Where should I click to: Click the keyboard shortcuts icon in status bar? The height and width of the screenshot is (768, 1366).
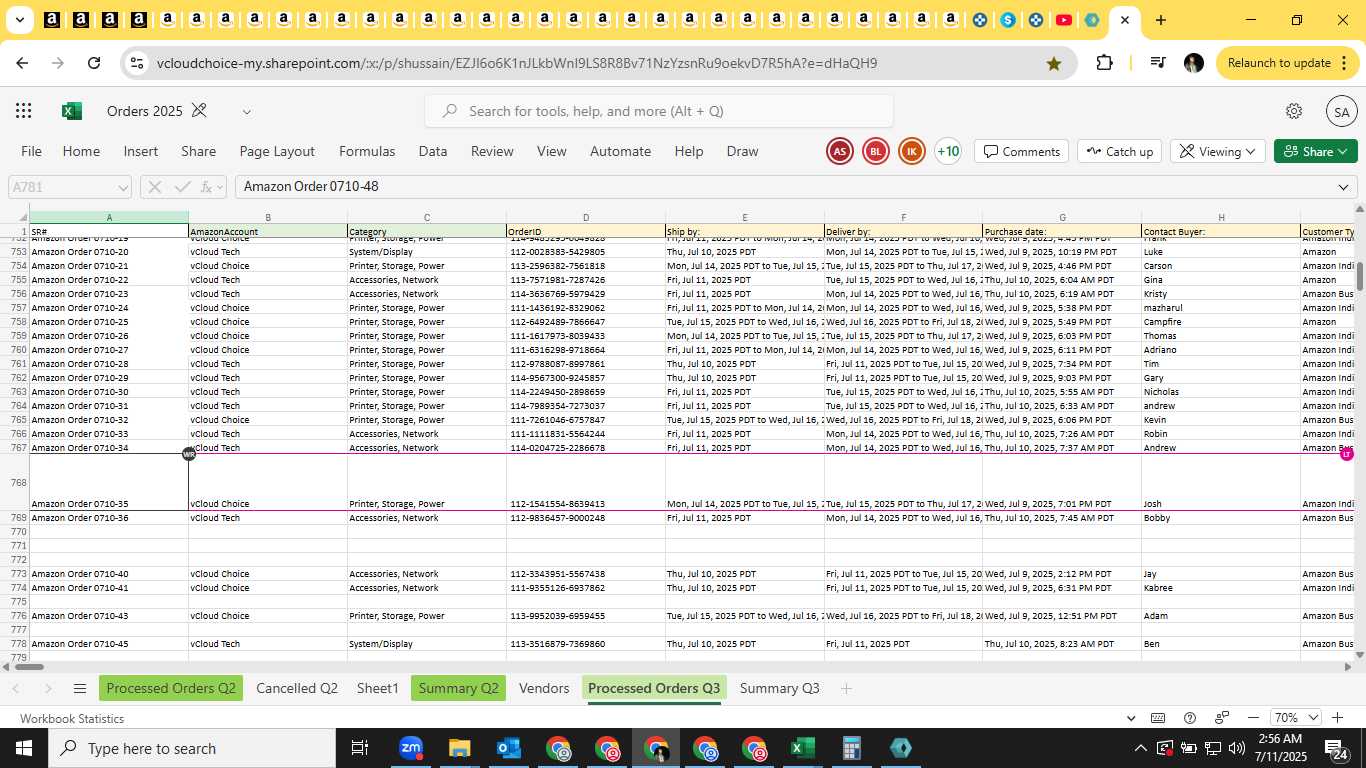click(x=1158, y=718)
